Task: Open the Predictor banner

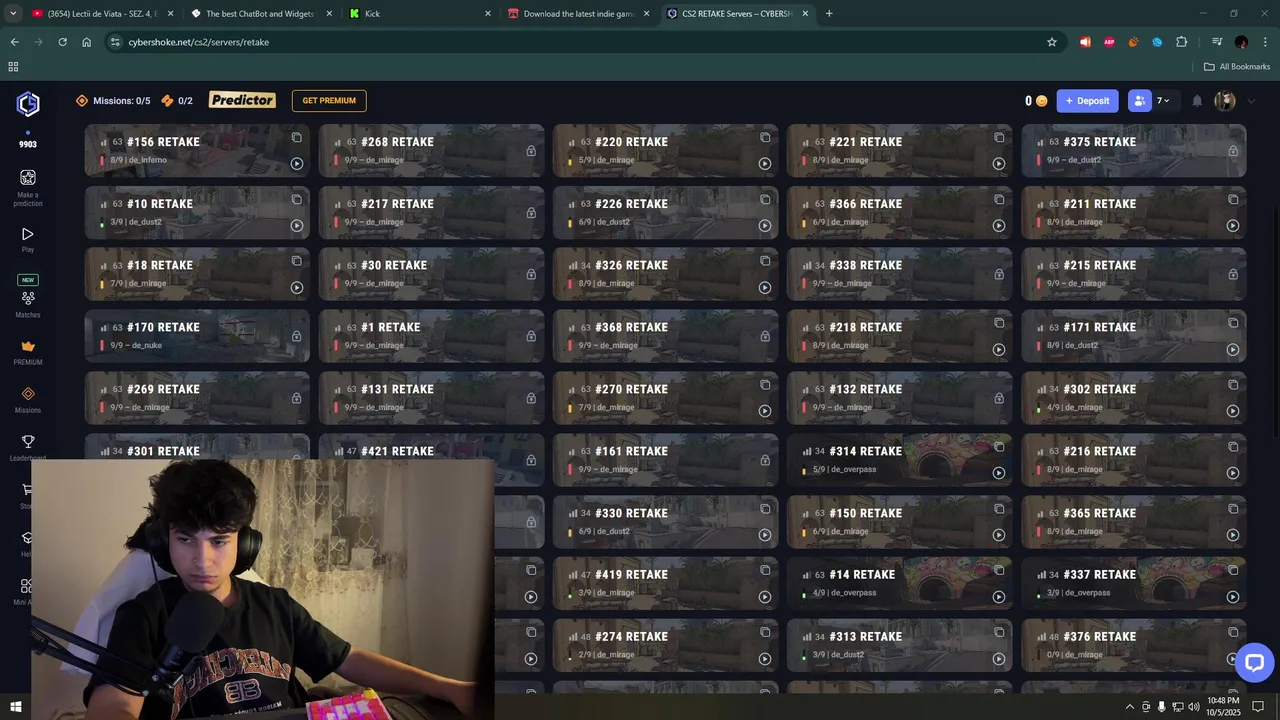Action: [x=242, y=100]
